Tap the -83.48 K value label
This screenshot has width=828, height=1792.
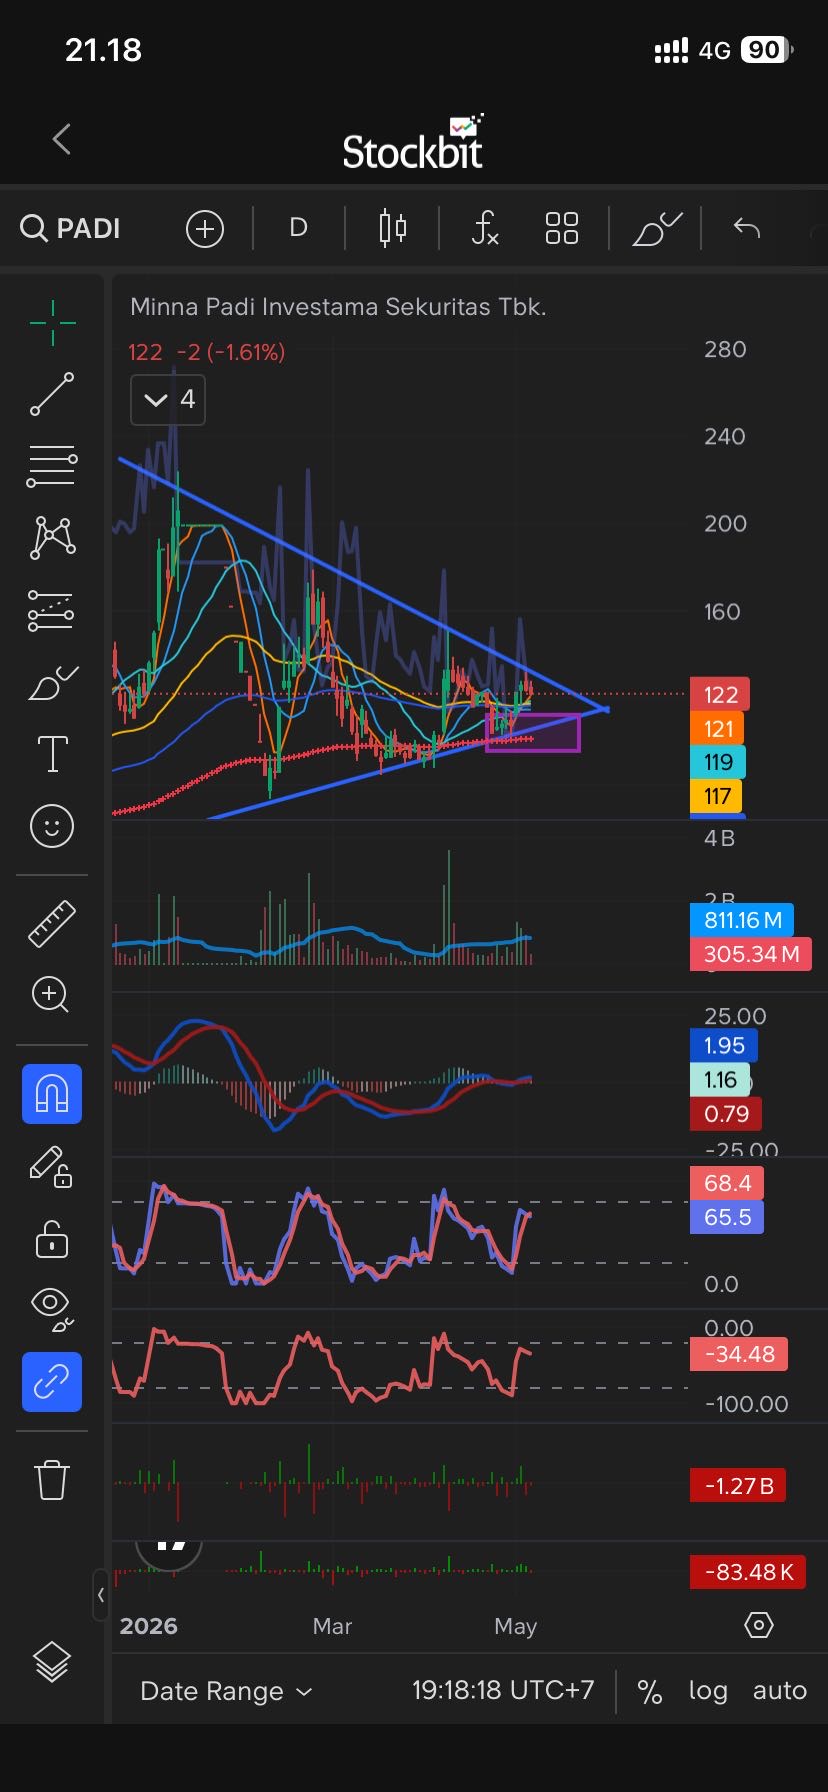point(749,1573)
